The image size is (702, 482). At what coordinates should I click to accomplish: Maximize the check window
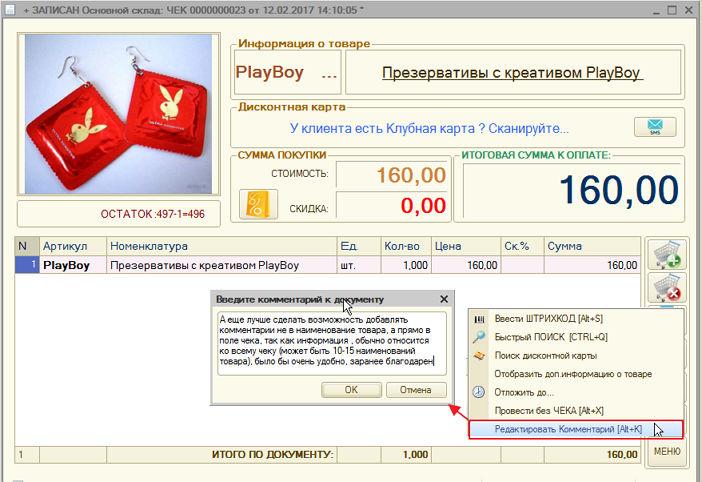[x=672, y=10]
